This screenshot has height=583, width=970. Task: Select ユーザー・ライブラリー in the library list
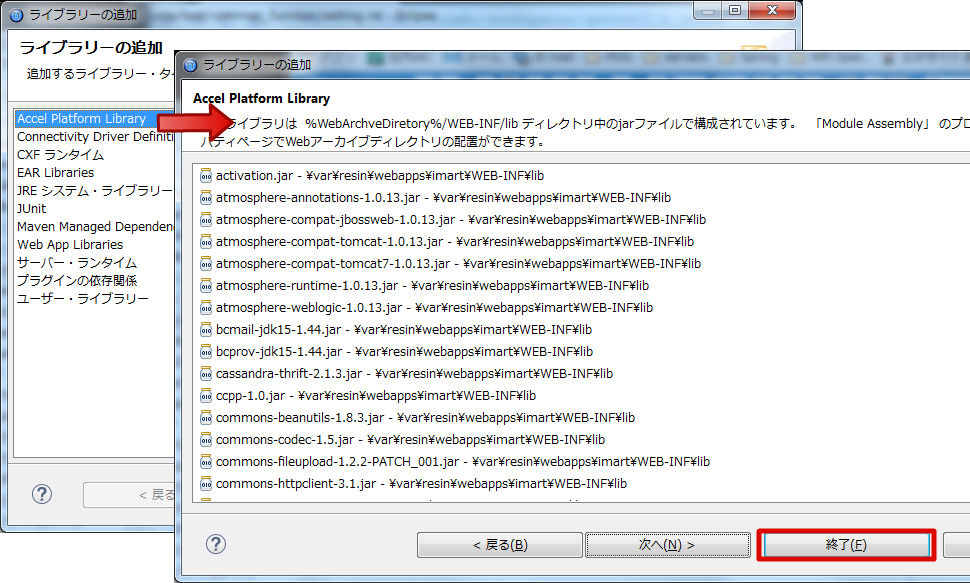point(82,298)
